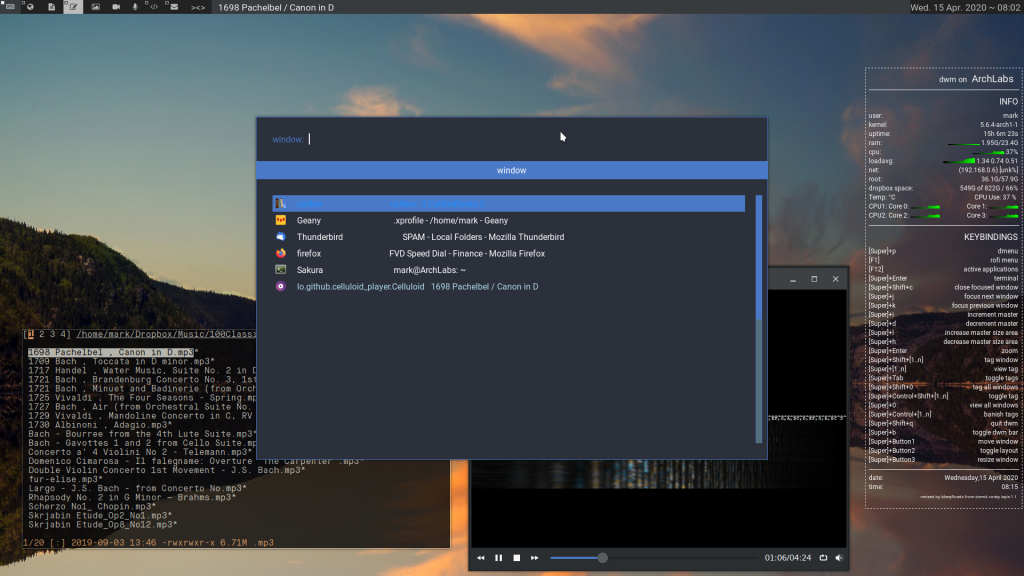Switch to the web browser globe tag
The image size is (1024, 576).
(x=30, y=7)
